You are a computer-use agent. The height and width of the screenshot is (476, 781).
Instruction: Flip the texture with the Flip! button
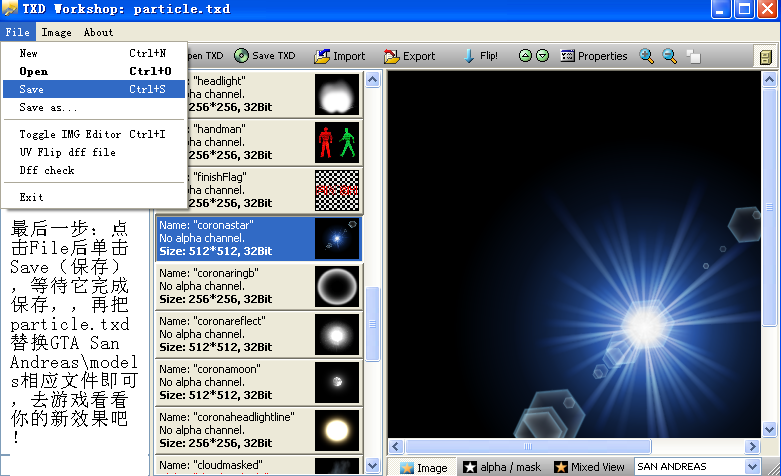[x=480, y=56]
